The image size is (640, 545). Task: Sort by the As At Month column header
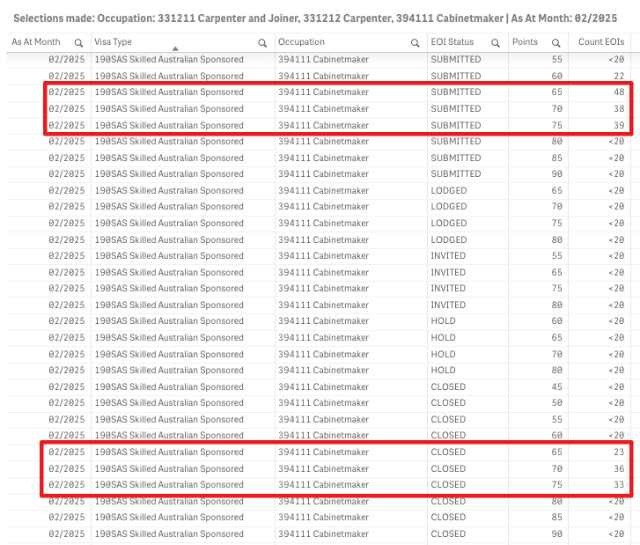[36, 42]
